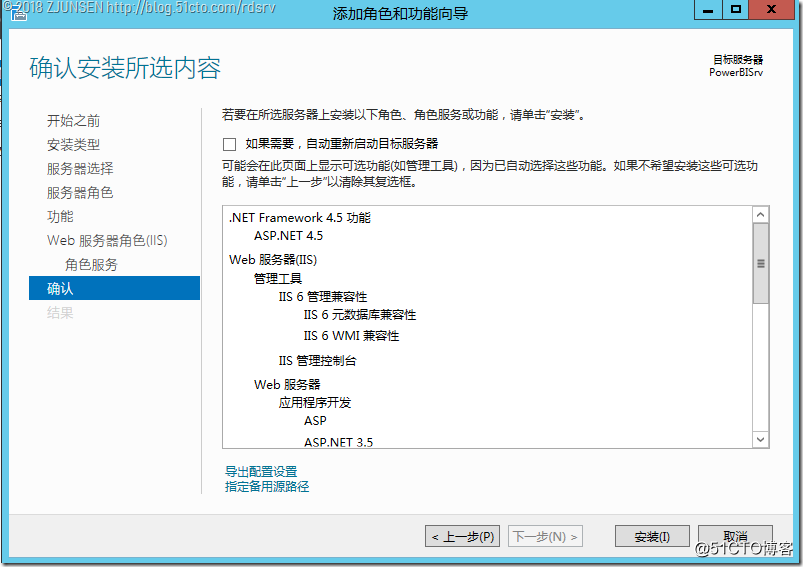
Task: Select the 开始之前 step in the sidebar
Action: tap(73, 121)
